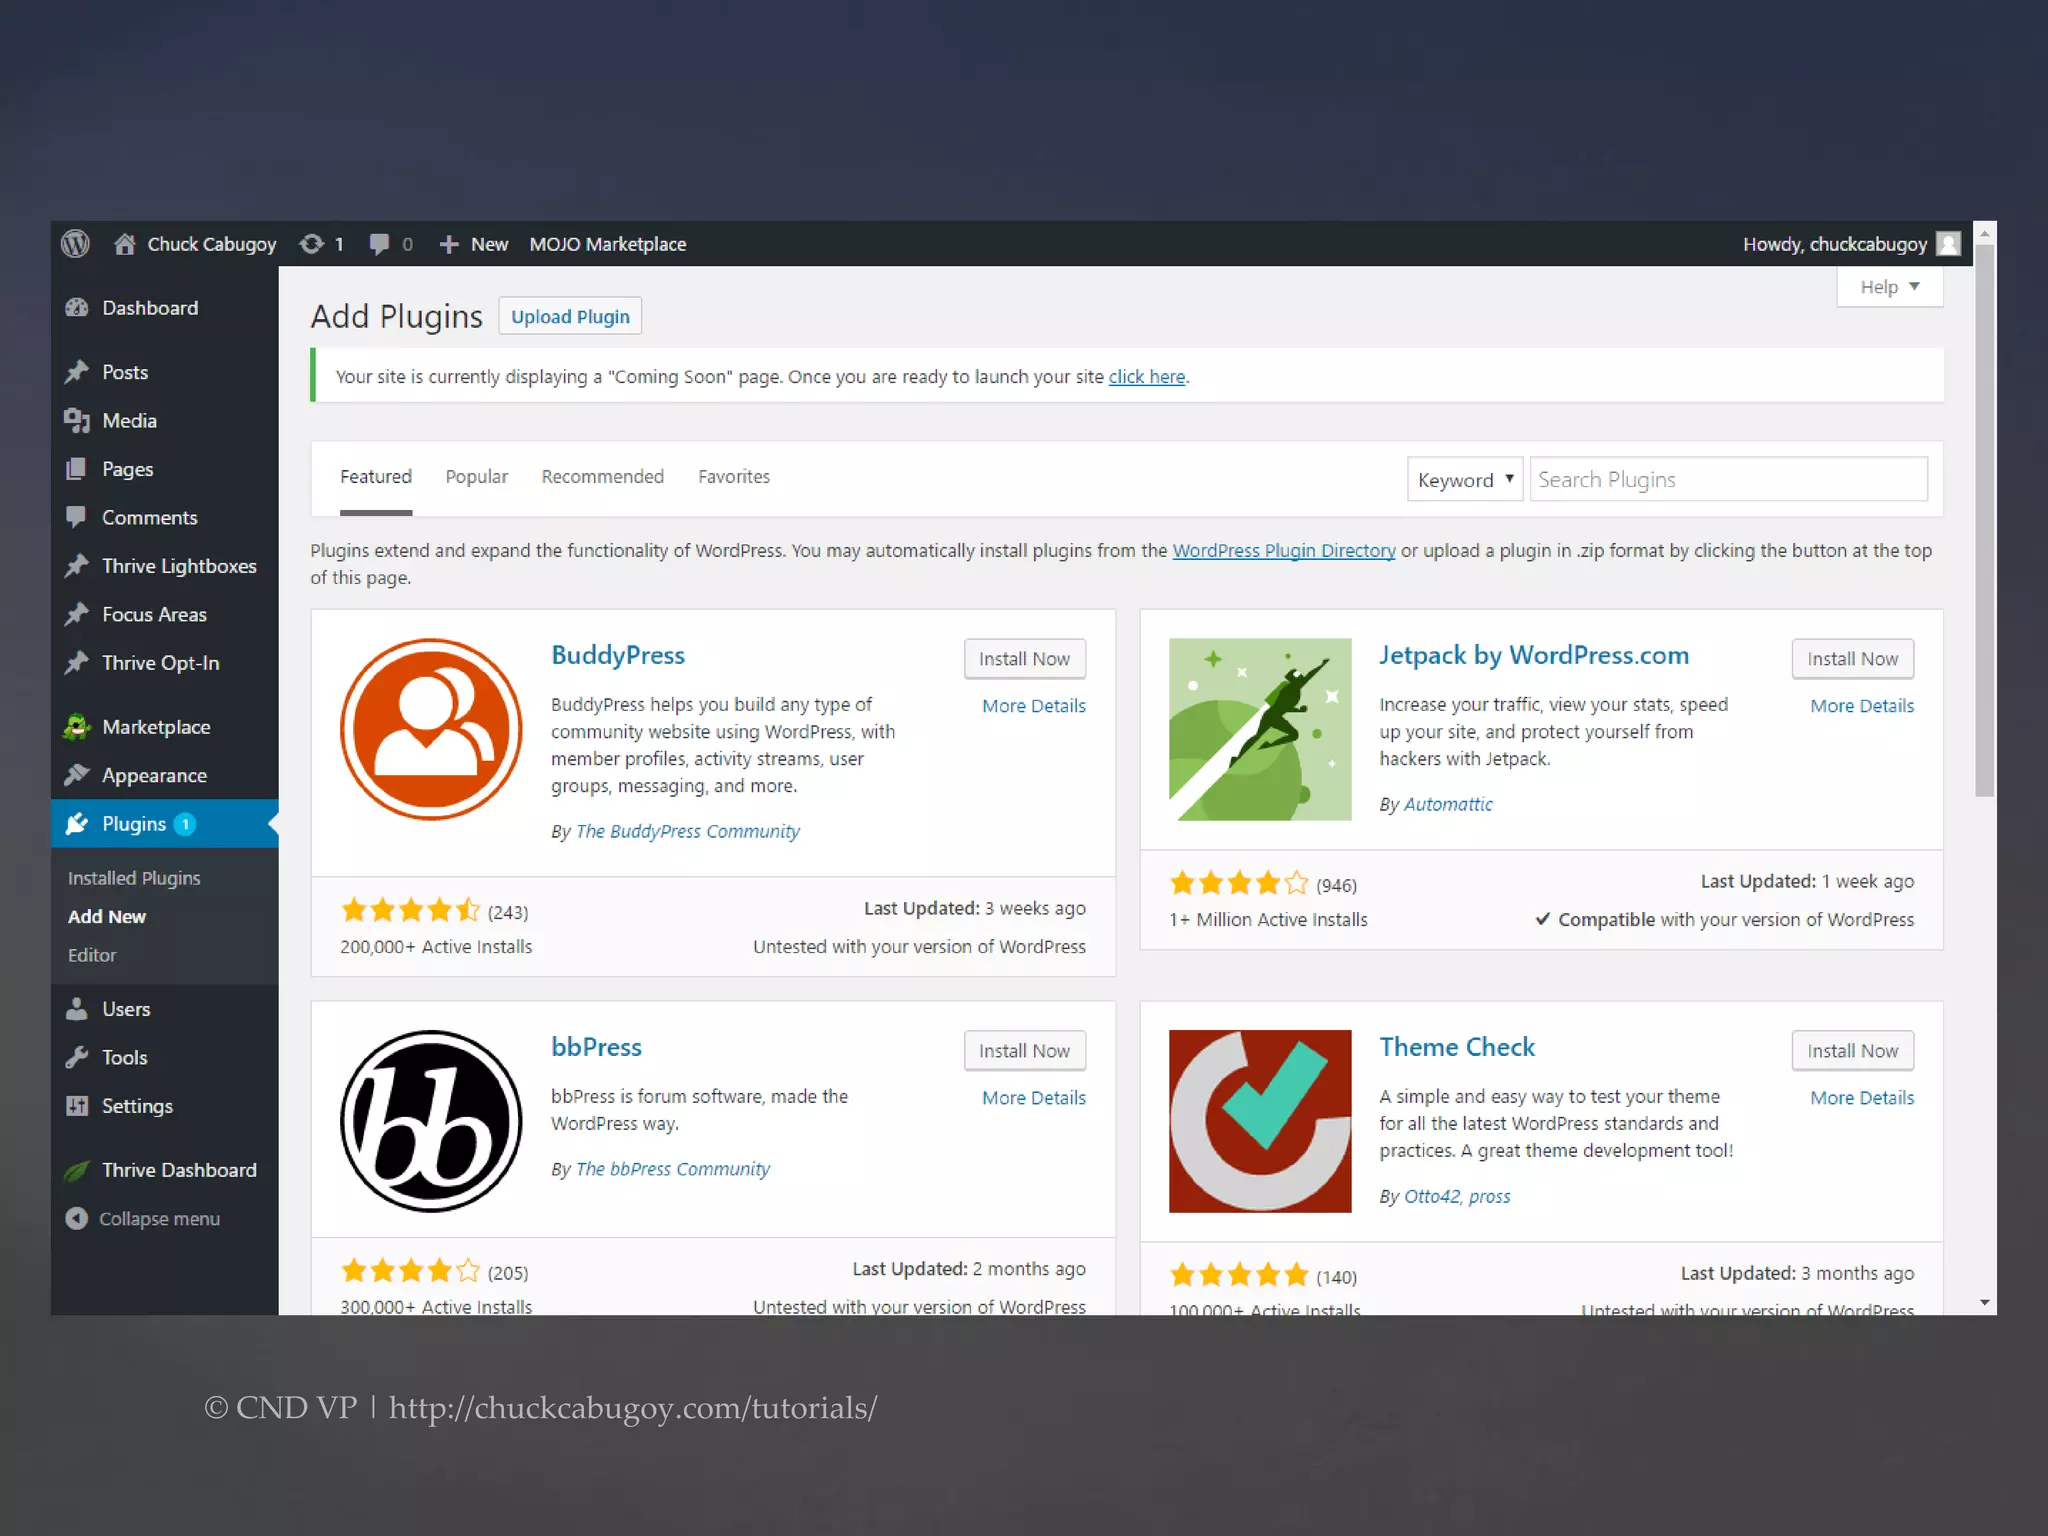2048x1536 pixels.
Task: Switch to the Popular tab
Action: coord(477,477)
